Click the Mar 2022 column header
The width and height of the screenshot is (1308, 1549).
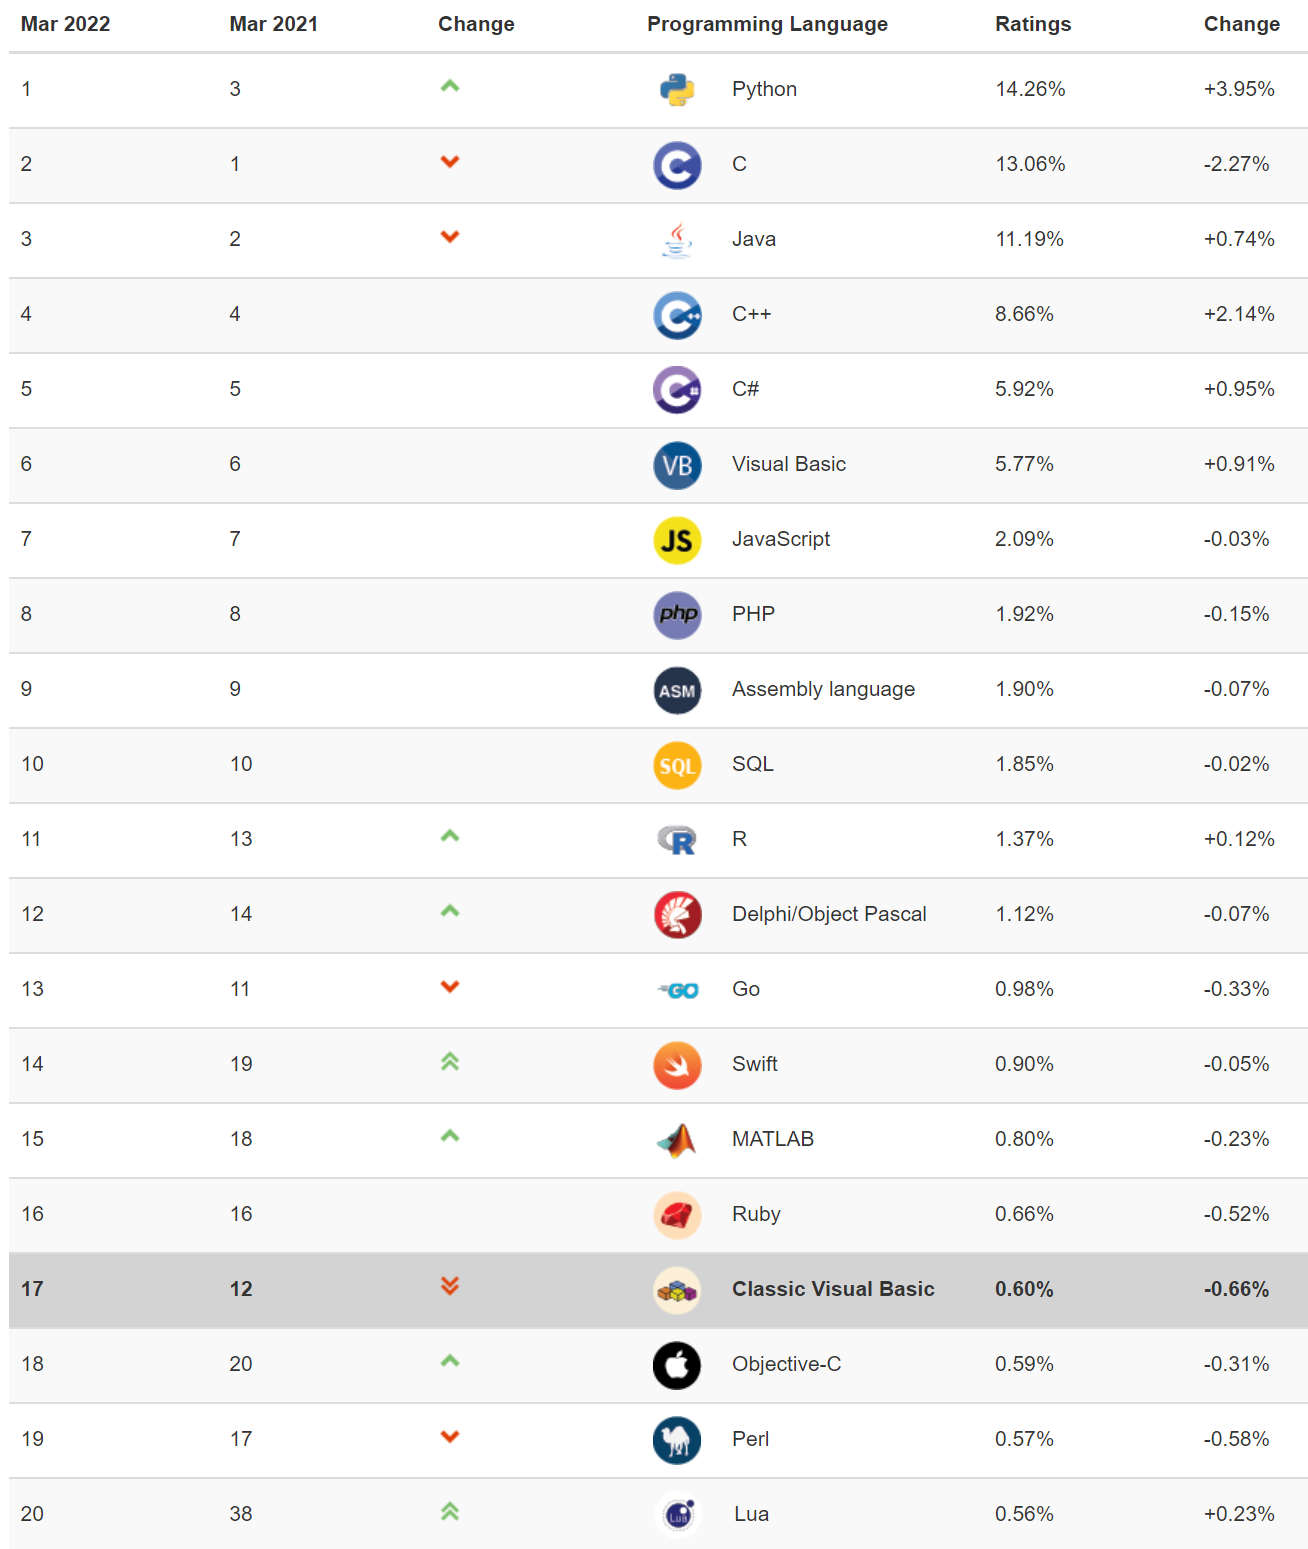[x=66, y=24]
